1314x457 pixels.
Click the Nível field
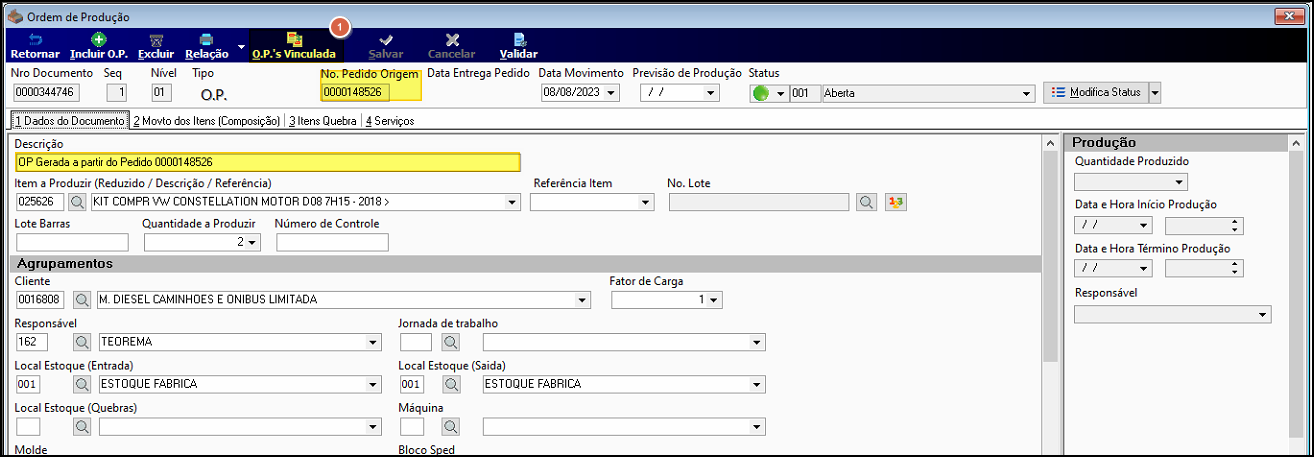click(x=161, y=93)
